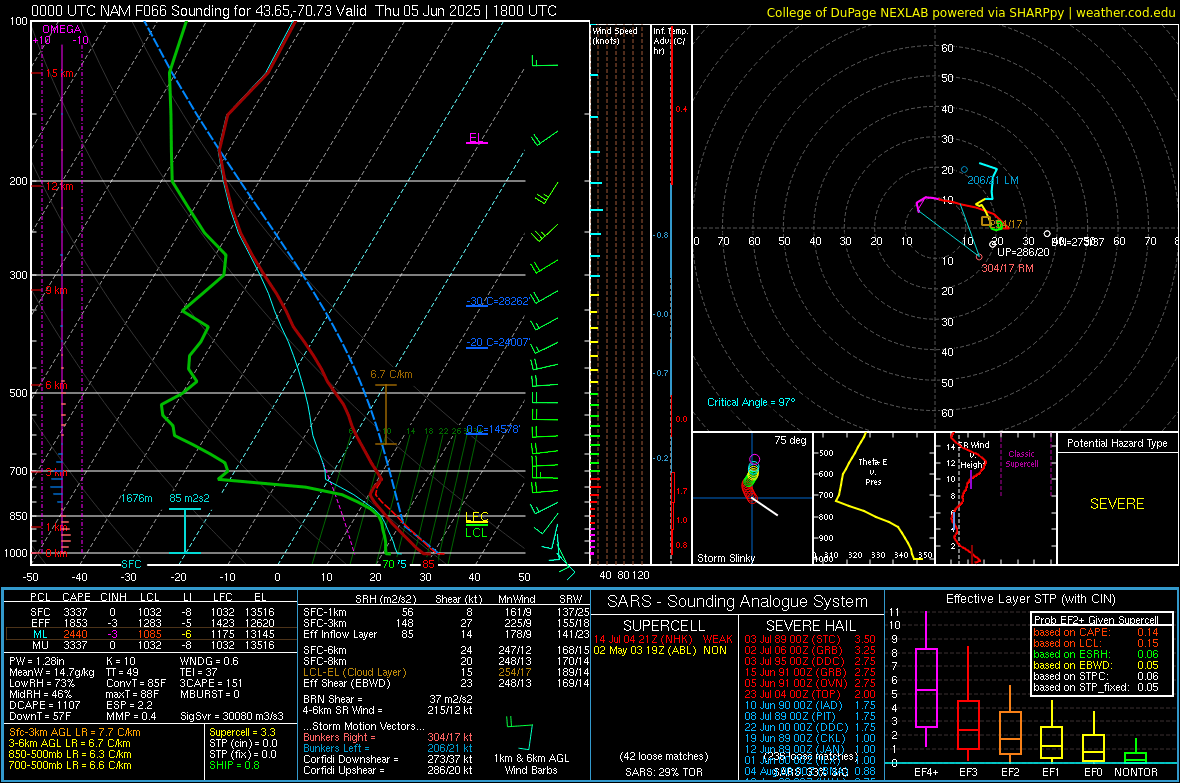Click the DCAPE = 1107 value

[44, 705]
